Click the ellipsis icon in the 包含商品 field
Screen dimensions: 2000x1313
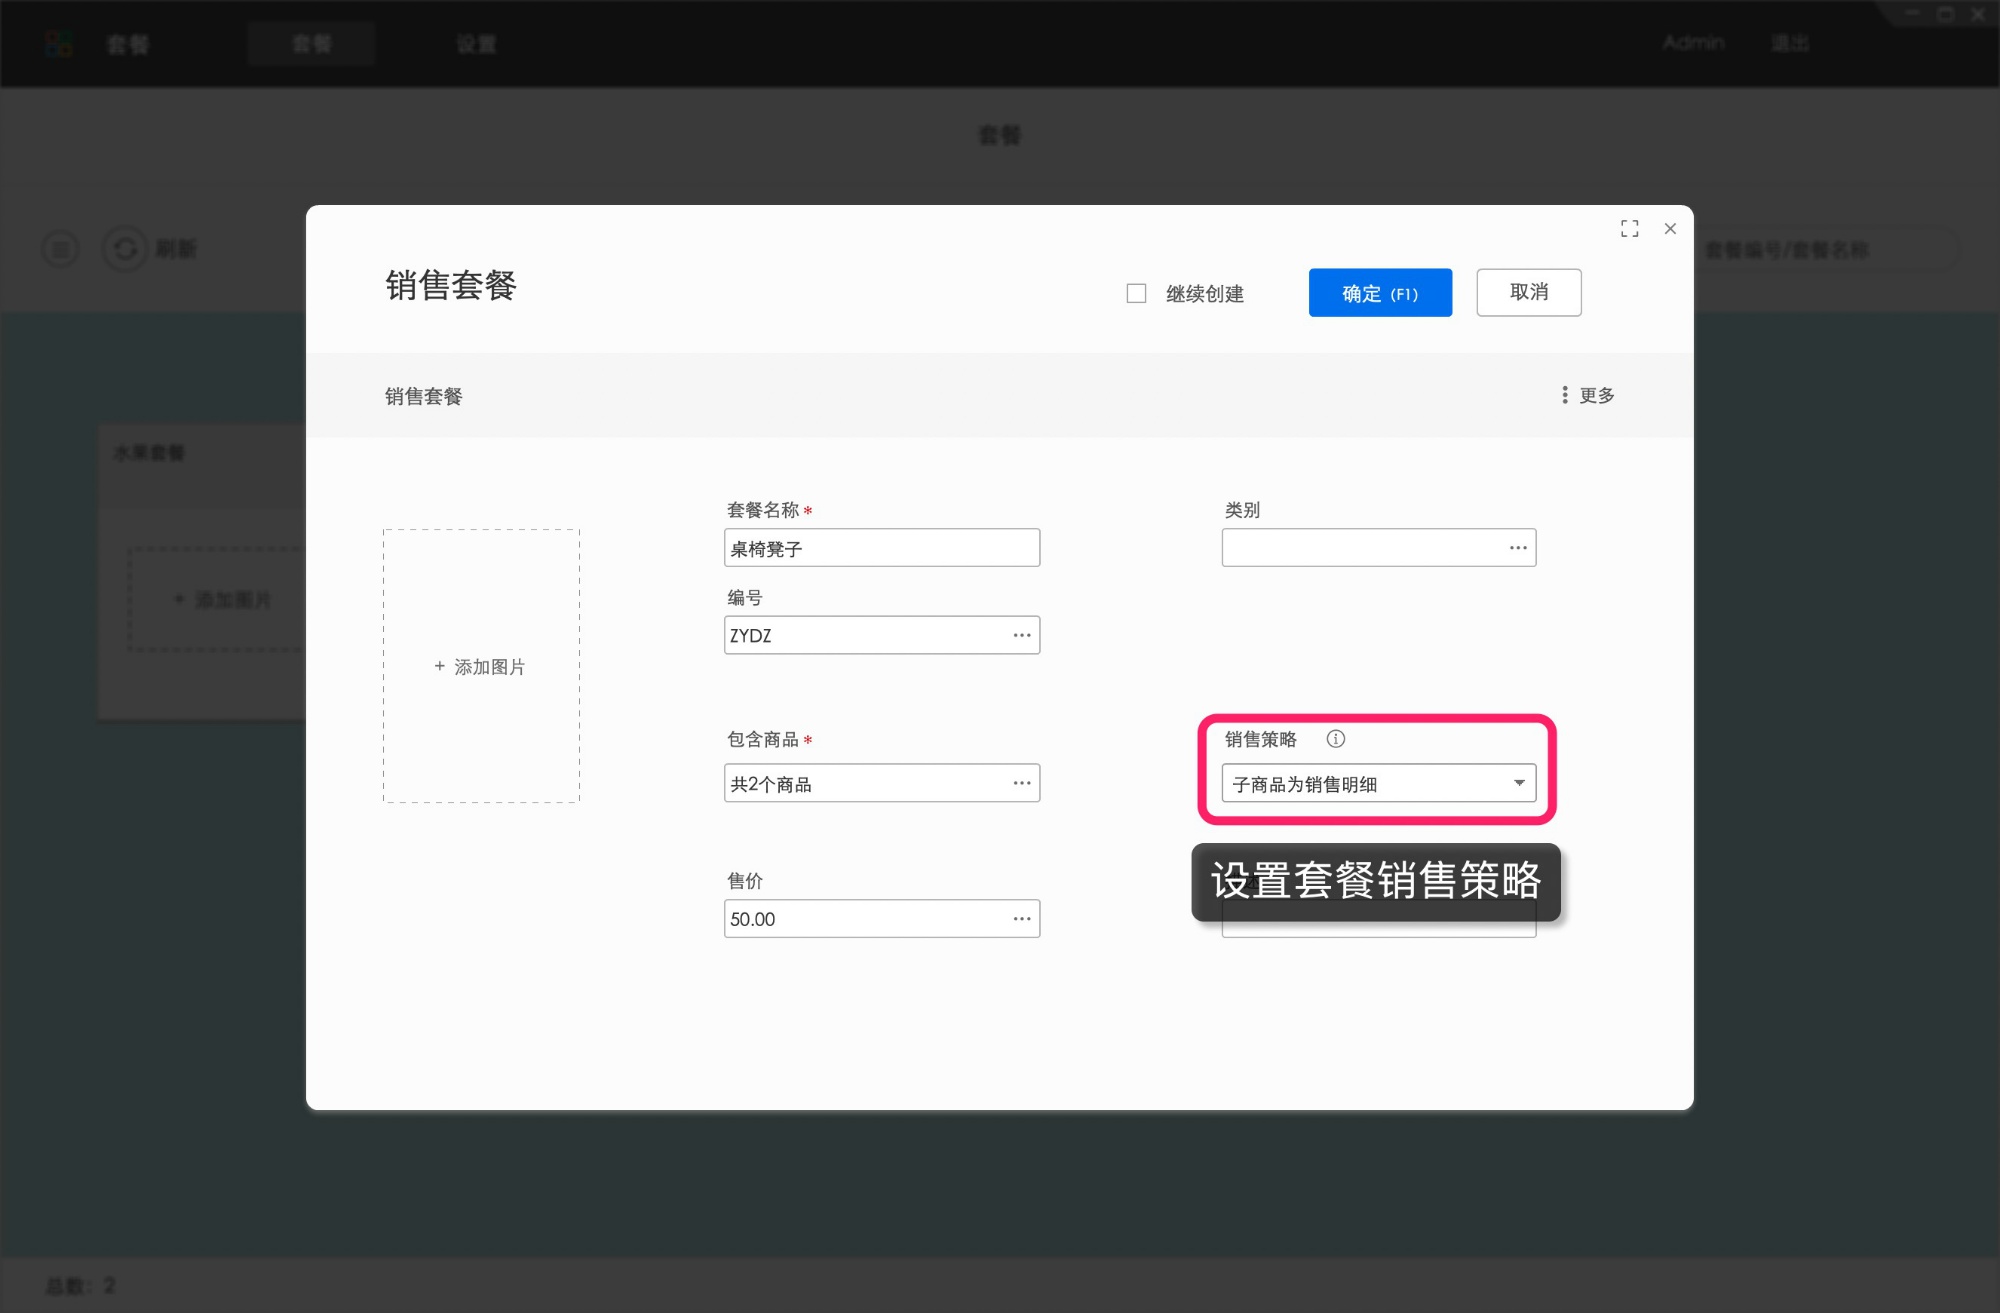[1021, 782]
